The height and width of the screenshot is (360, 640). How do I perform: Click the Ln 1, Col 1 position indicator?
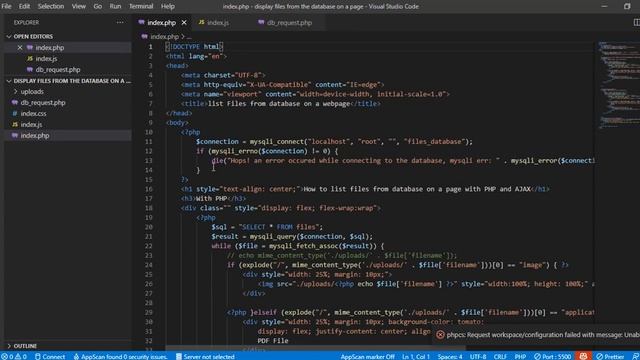coord(416,356)
